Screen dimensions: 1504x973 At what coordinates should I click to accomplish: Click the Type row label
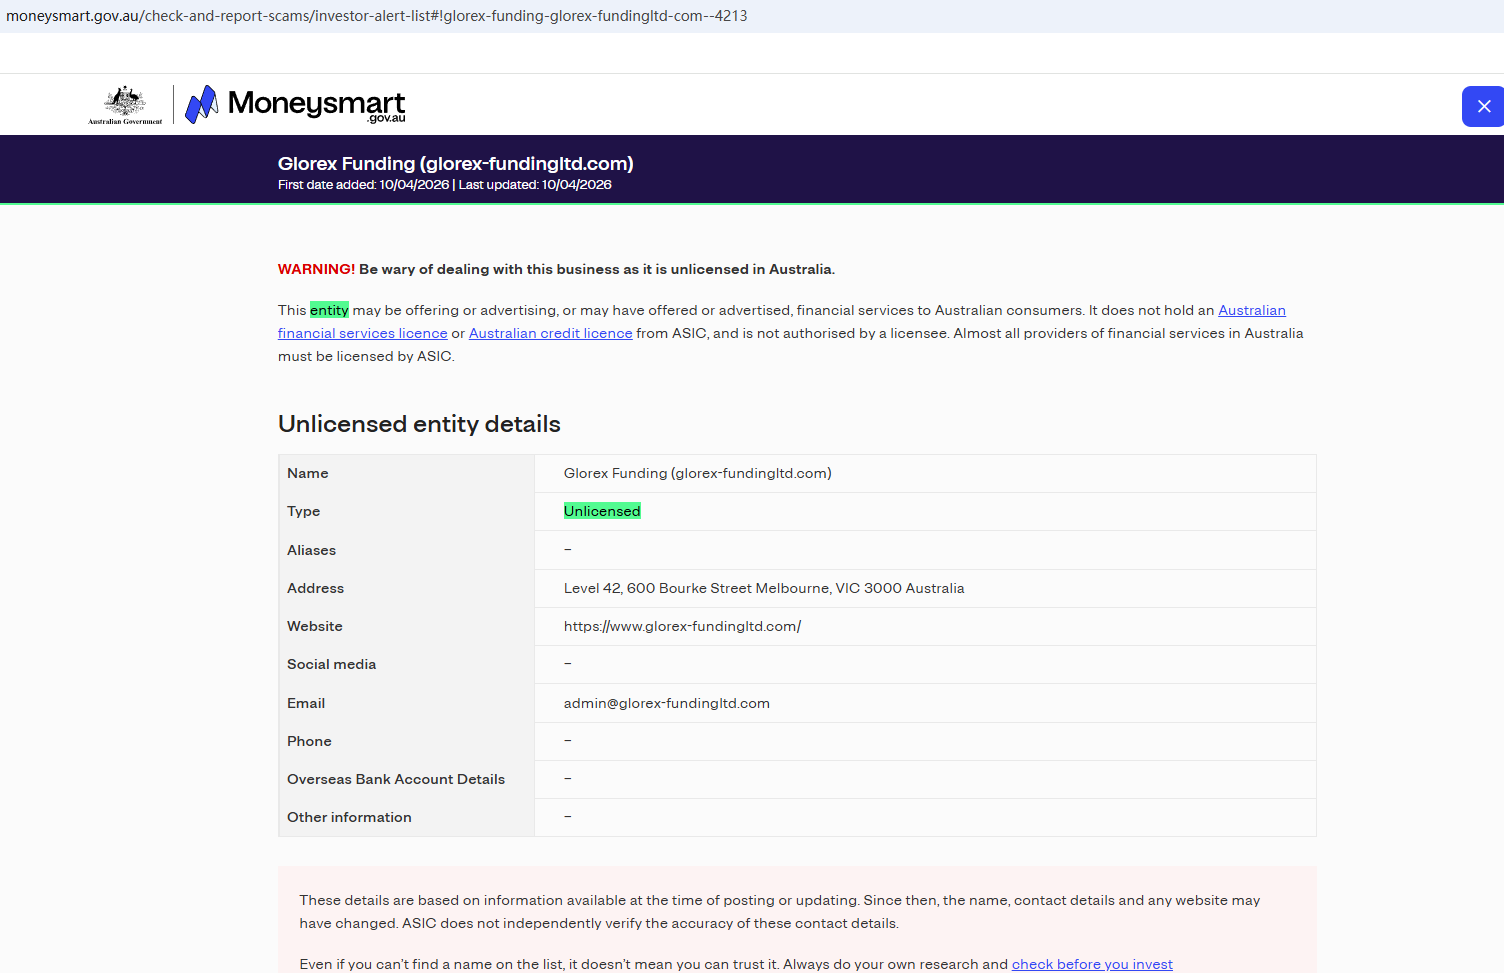[x=304, y=511]
